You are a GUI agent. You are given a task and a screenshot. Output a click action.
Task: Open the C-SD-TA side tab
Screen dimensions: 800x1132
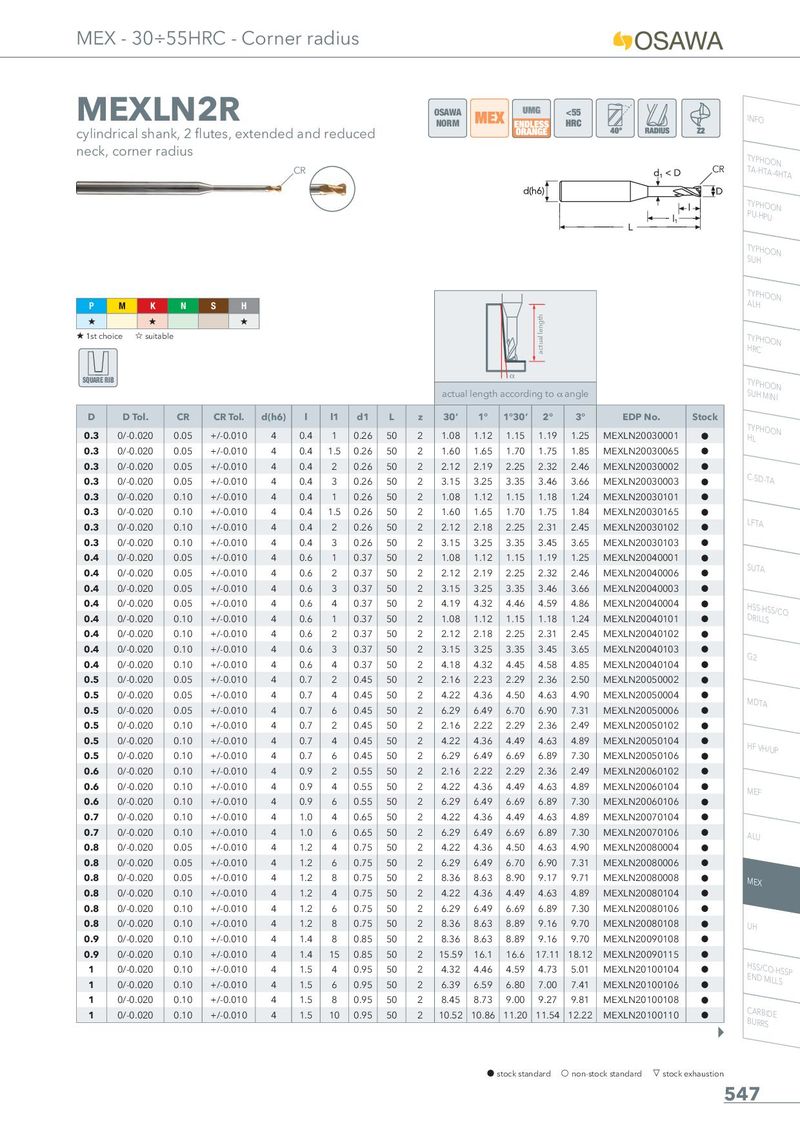tap(770, 480)
